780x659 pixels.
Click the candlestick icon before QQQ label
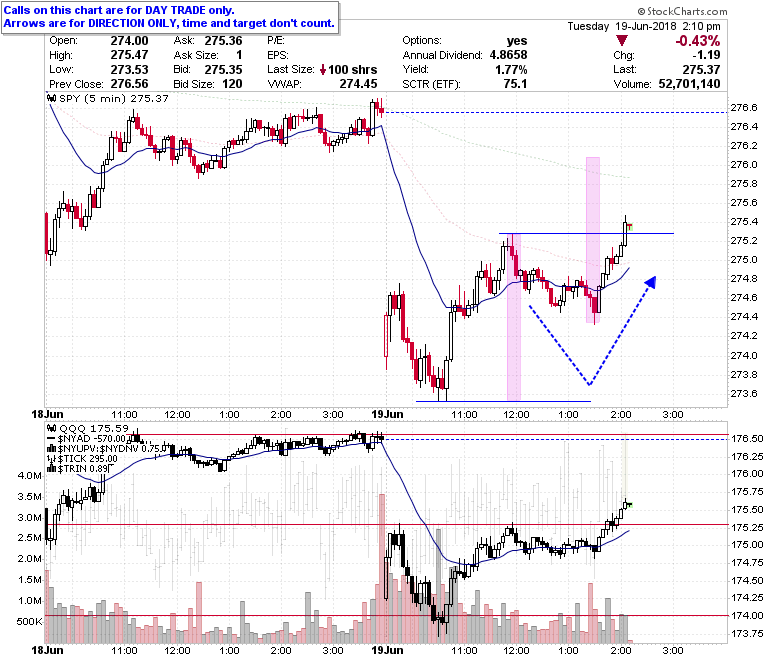click(x=51, y=428)
